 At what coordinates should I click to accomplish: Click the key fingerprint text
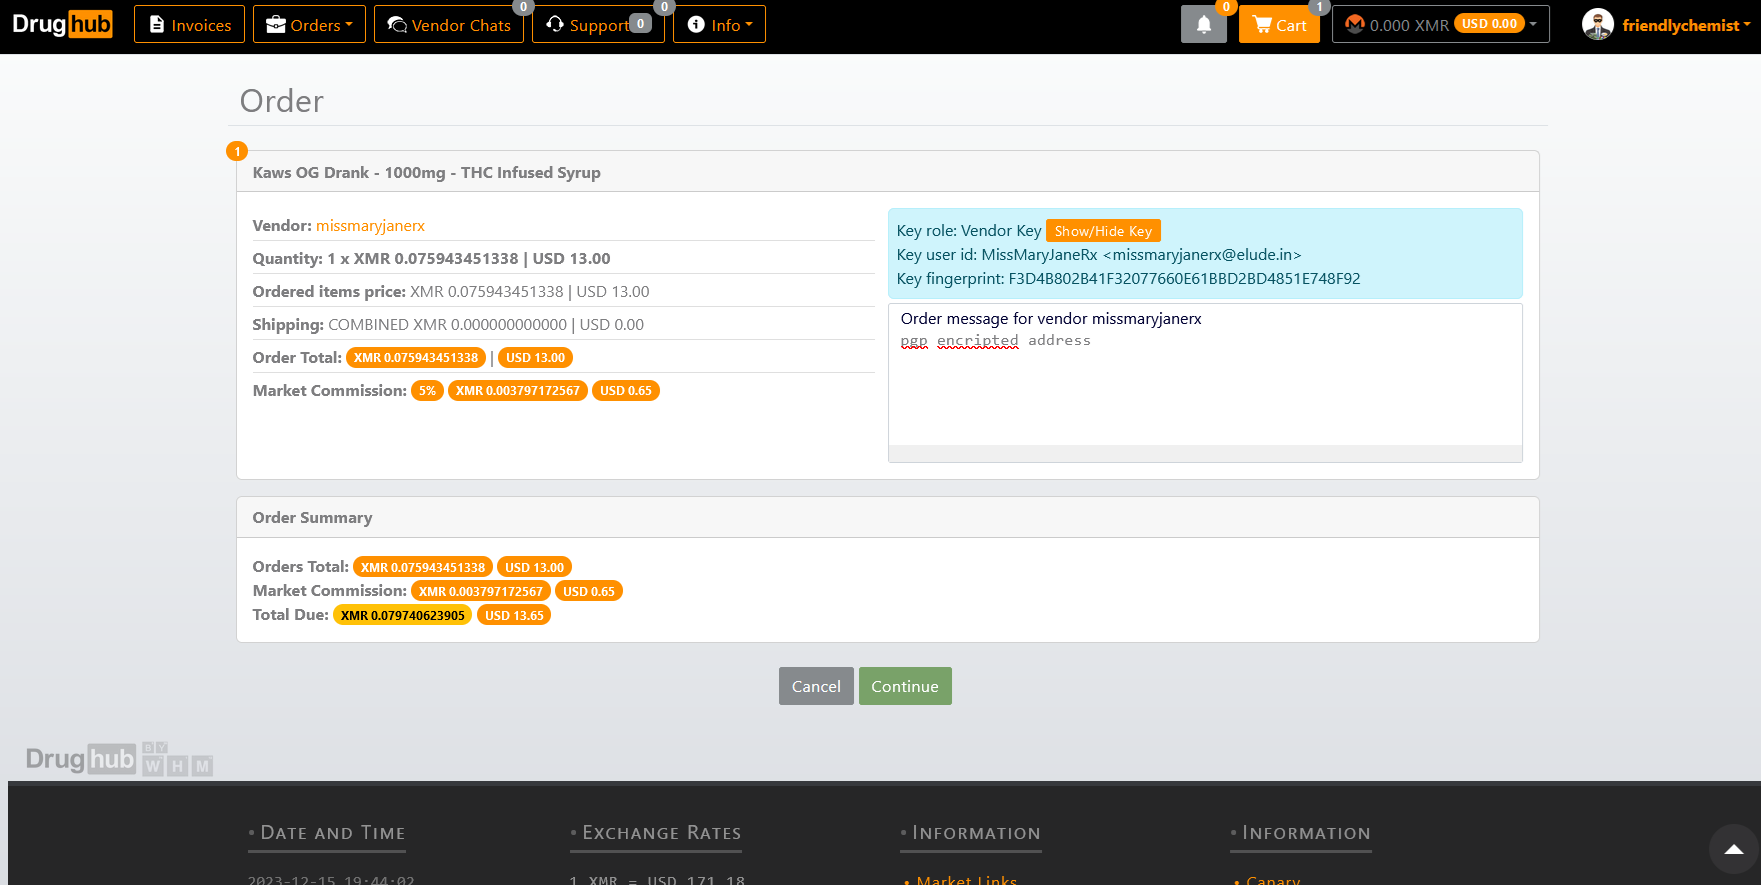1128,279
